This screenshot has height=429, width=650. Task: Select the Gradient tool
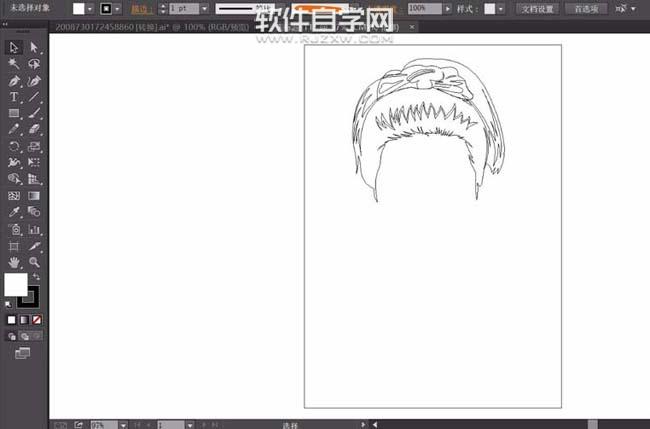pos(34,196)
